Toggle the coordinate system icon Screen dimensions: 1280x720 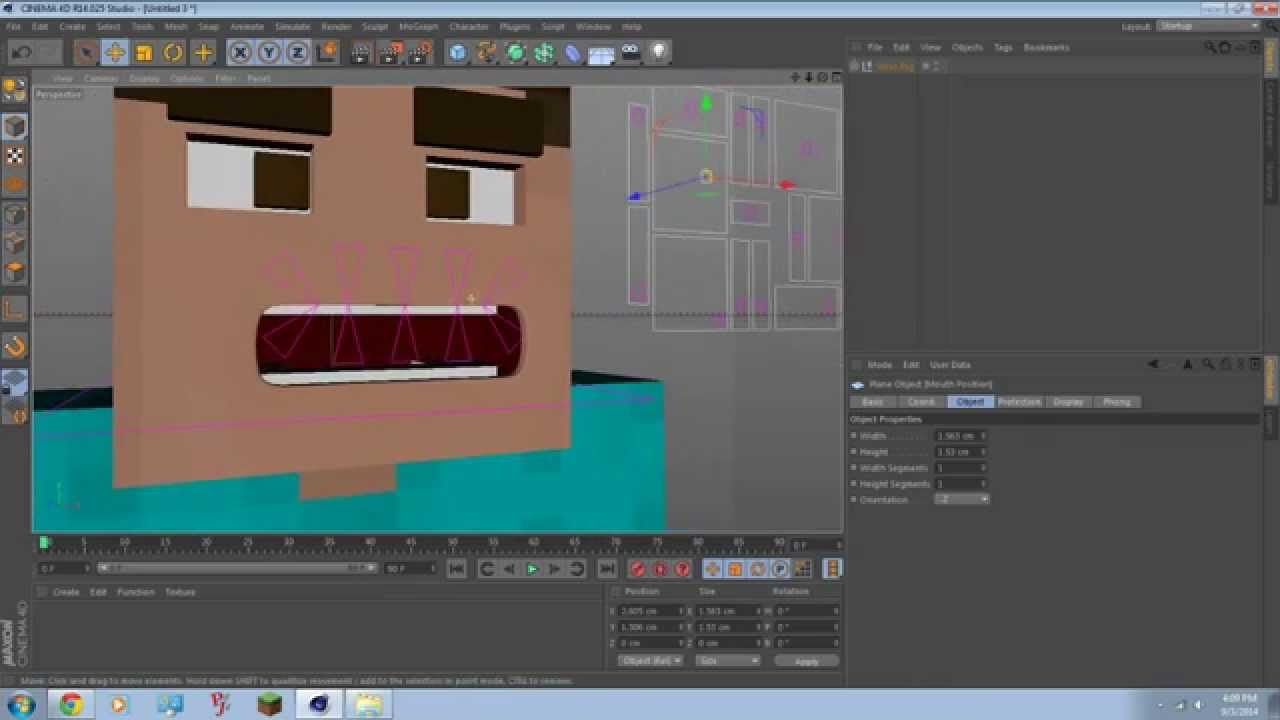[326, 53]
